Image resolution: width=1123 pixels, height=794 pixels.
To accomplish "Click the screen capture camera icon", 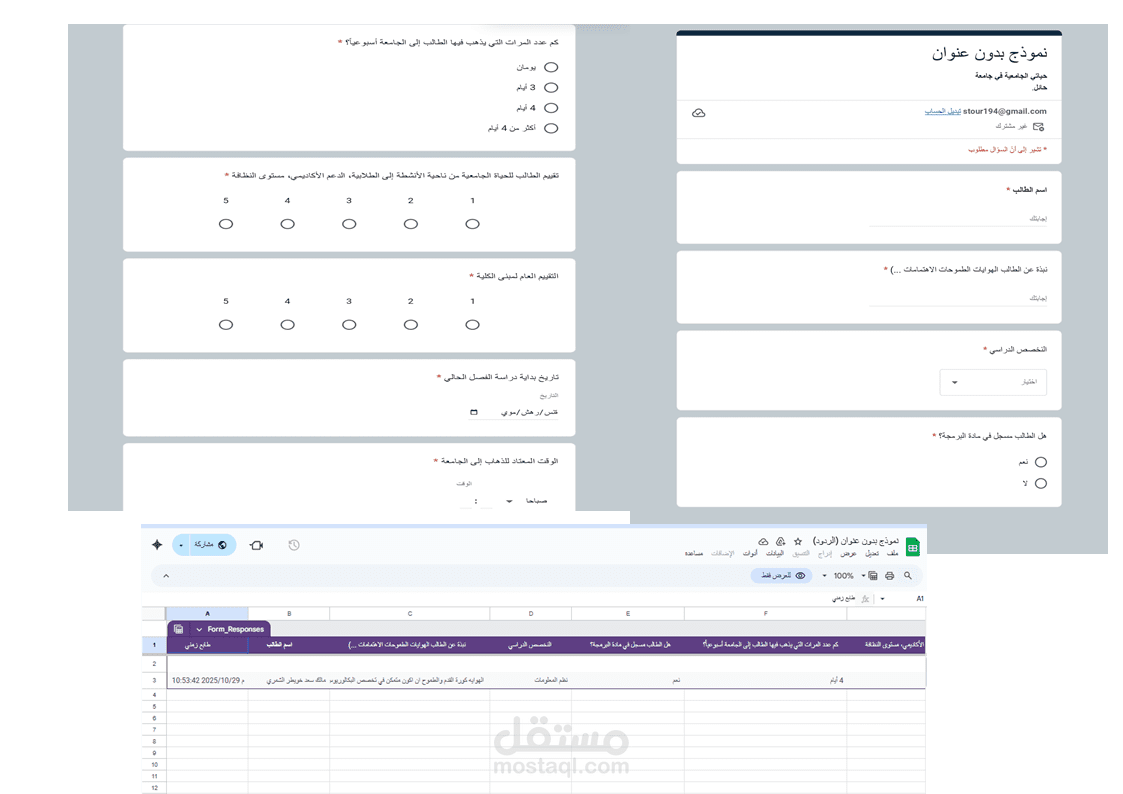I will point(256,545).
